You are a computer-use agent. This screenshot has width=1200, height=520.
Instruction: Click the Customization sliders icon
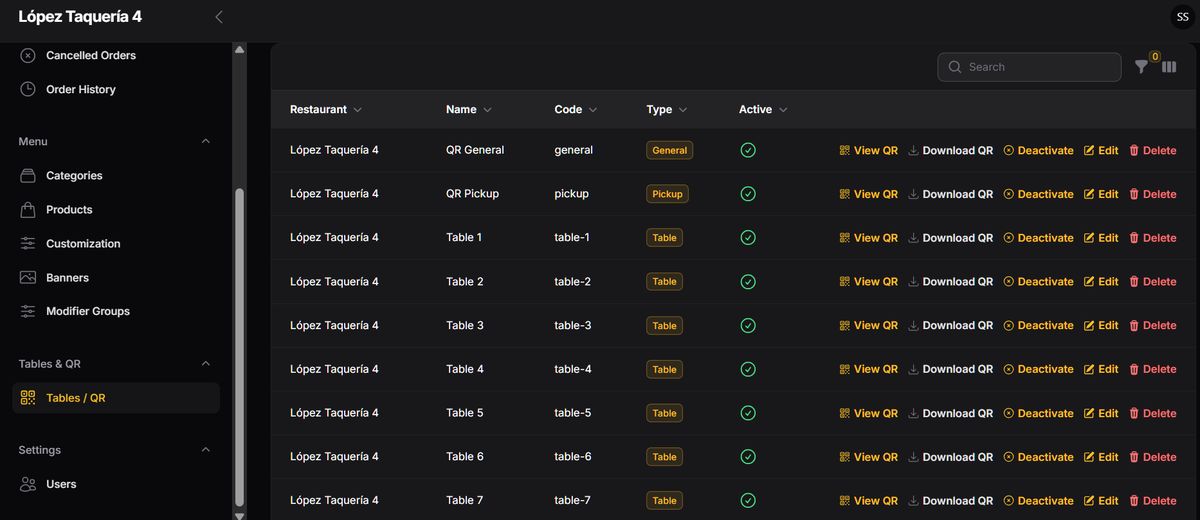coord(28,243)
